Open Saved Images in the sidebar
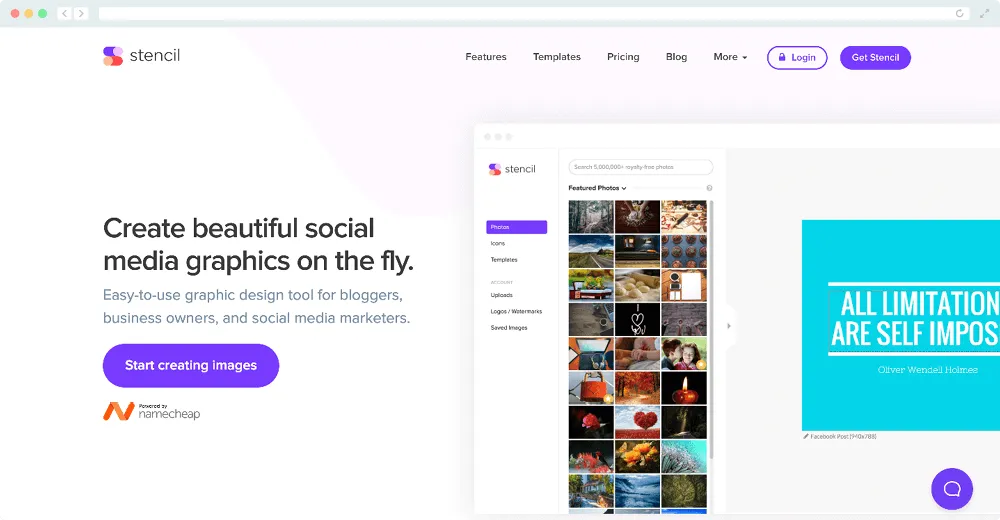Image resolution: width=1000 pixels, height=520 pixels. (508, 328)
